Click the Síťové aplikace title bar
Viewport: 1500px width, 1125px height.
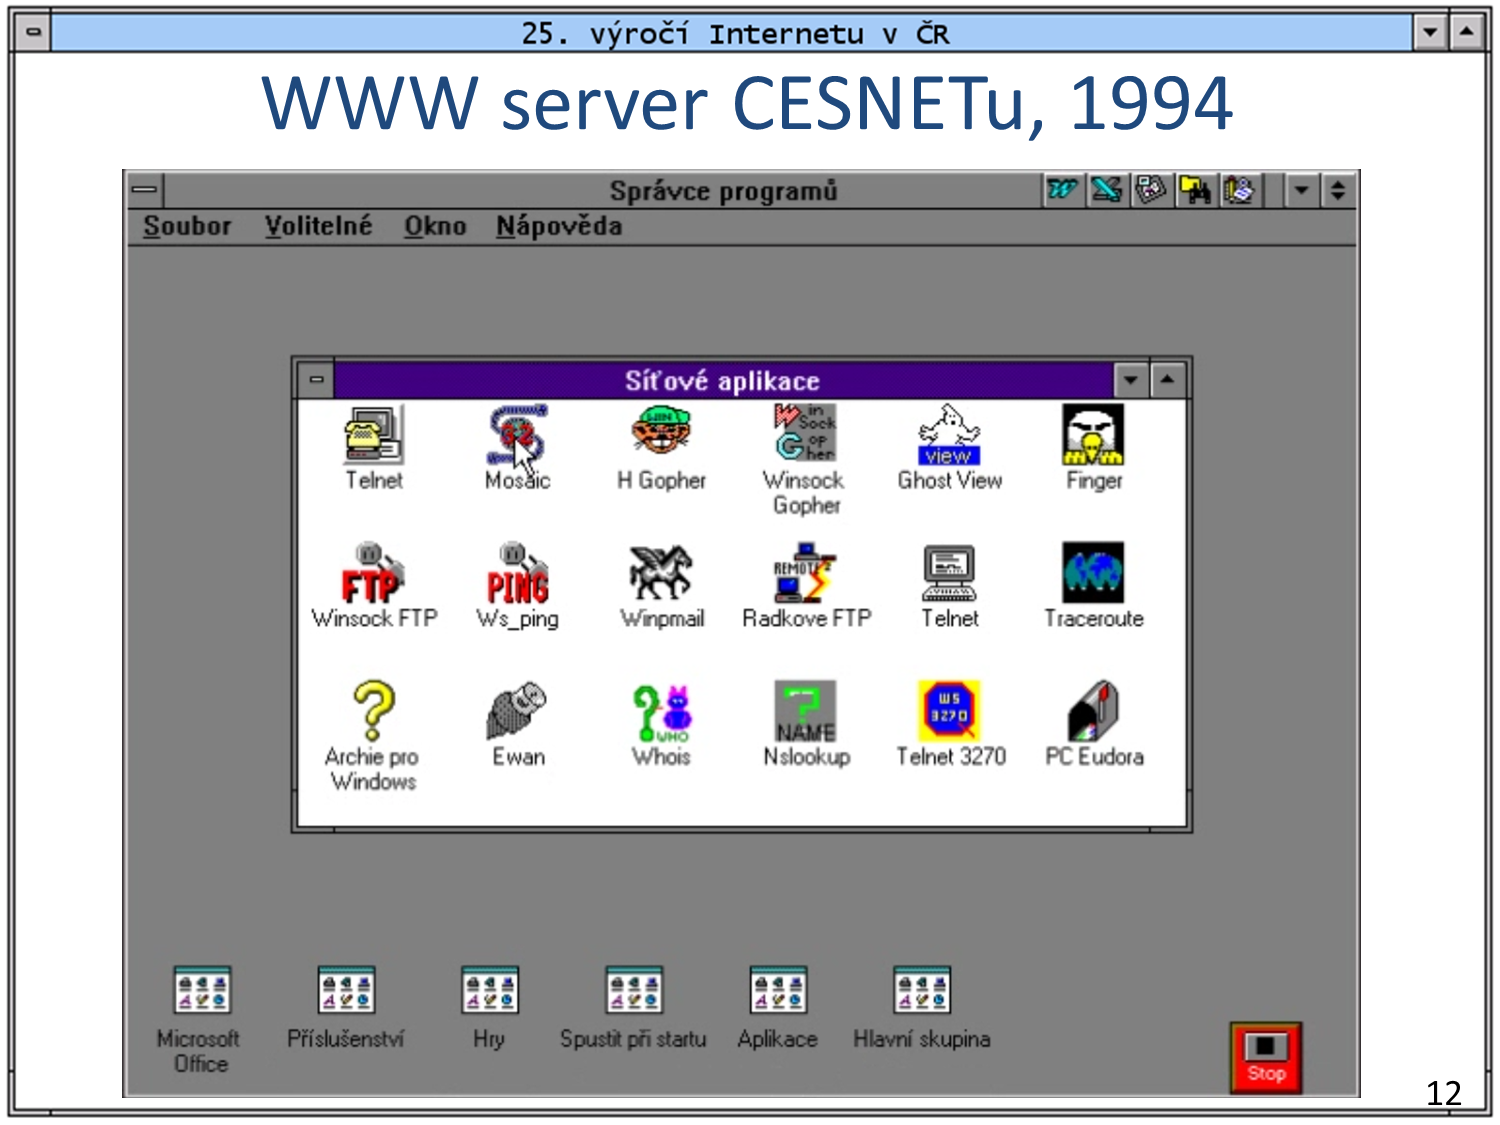click(x=723, y=380)
